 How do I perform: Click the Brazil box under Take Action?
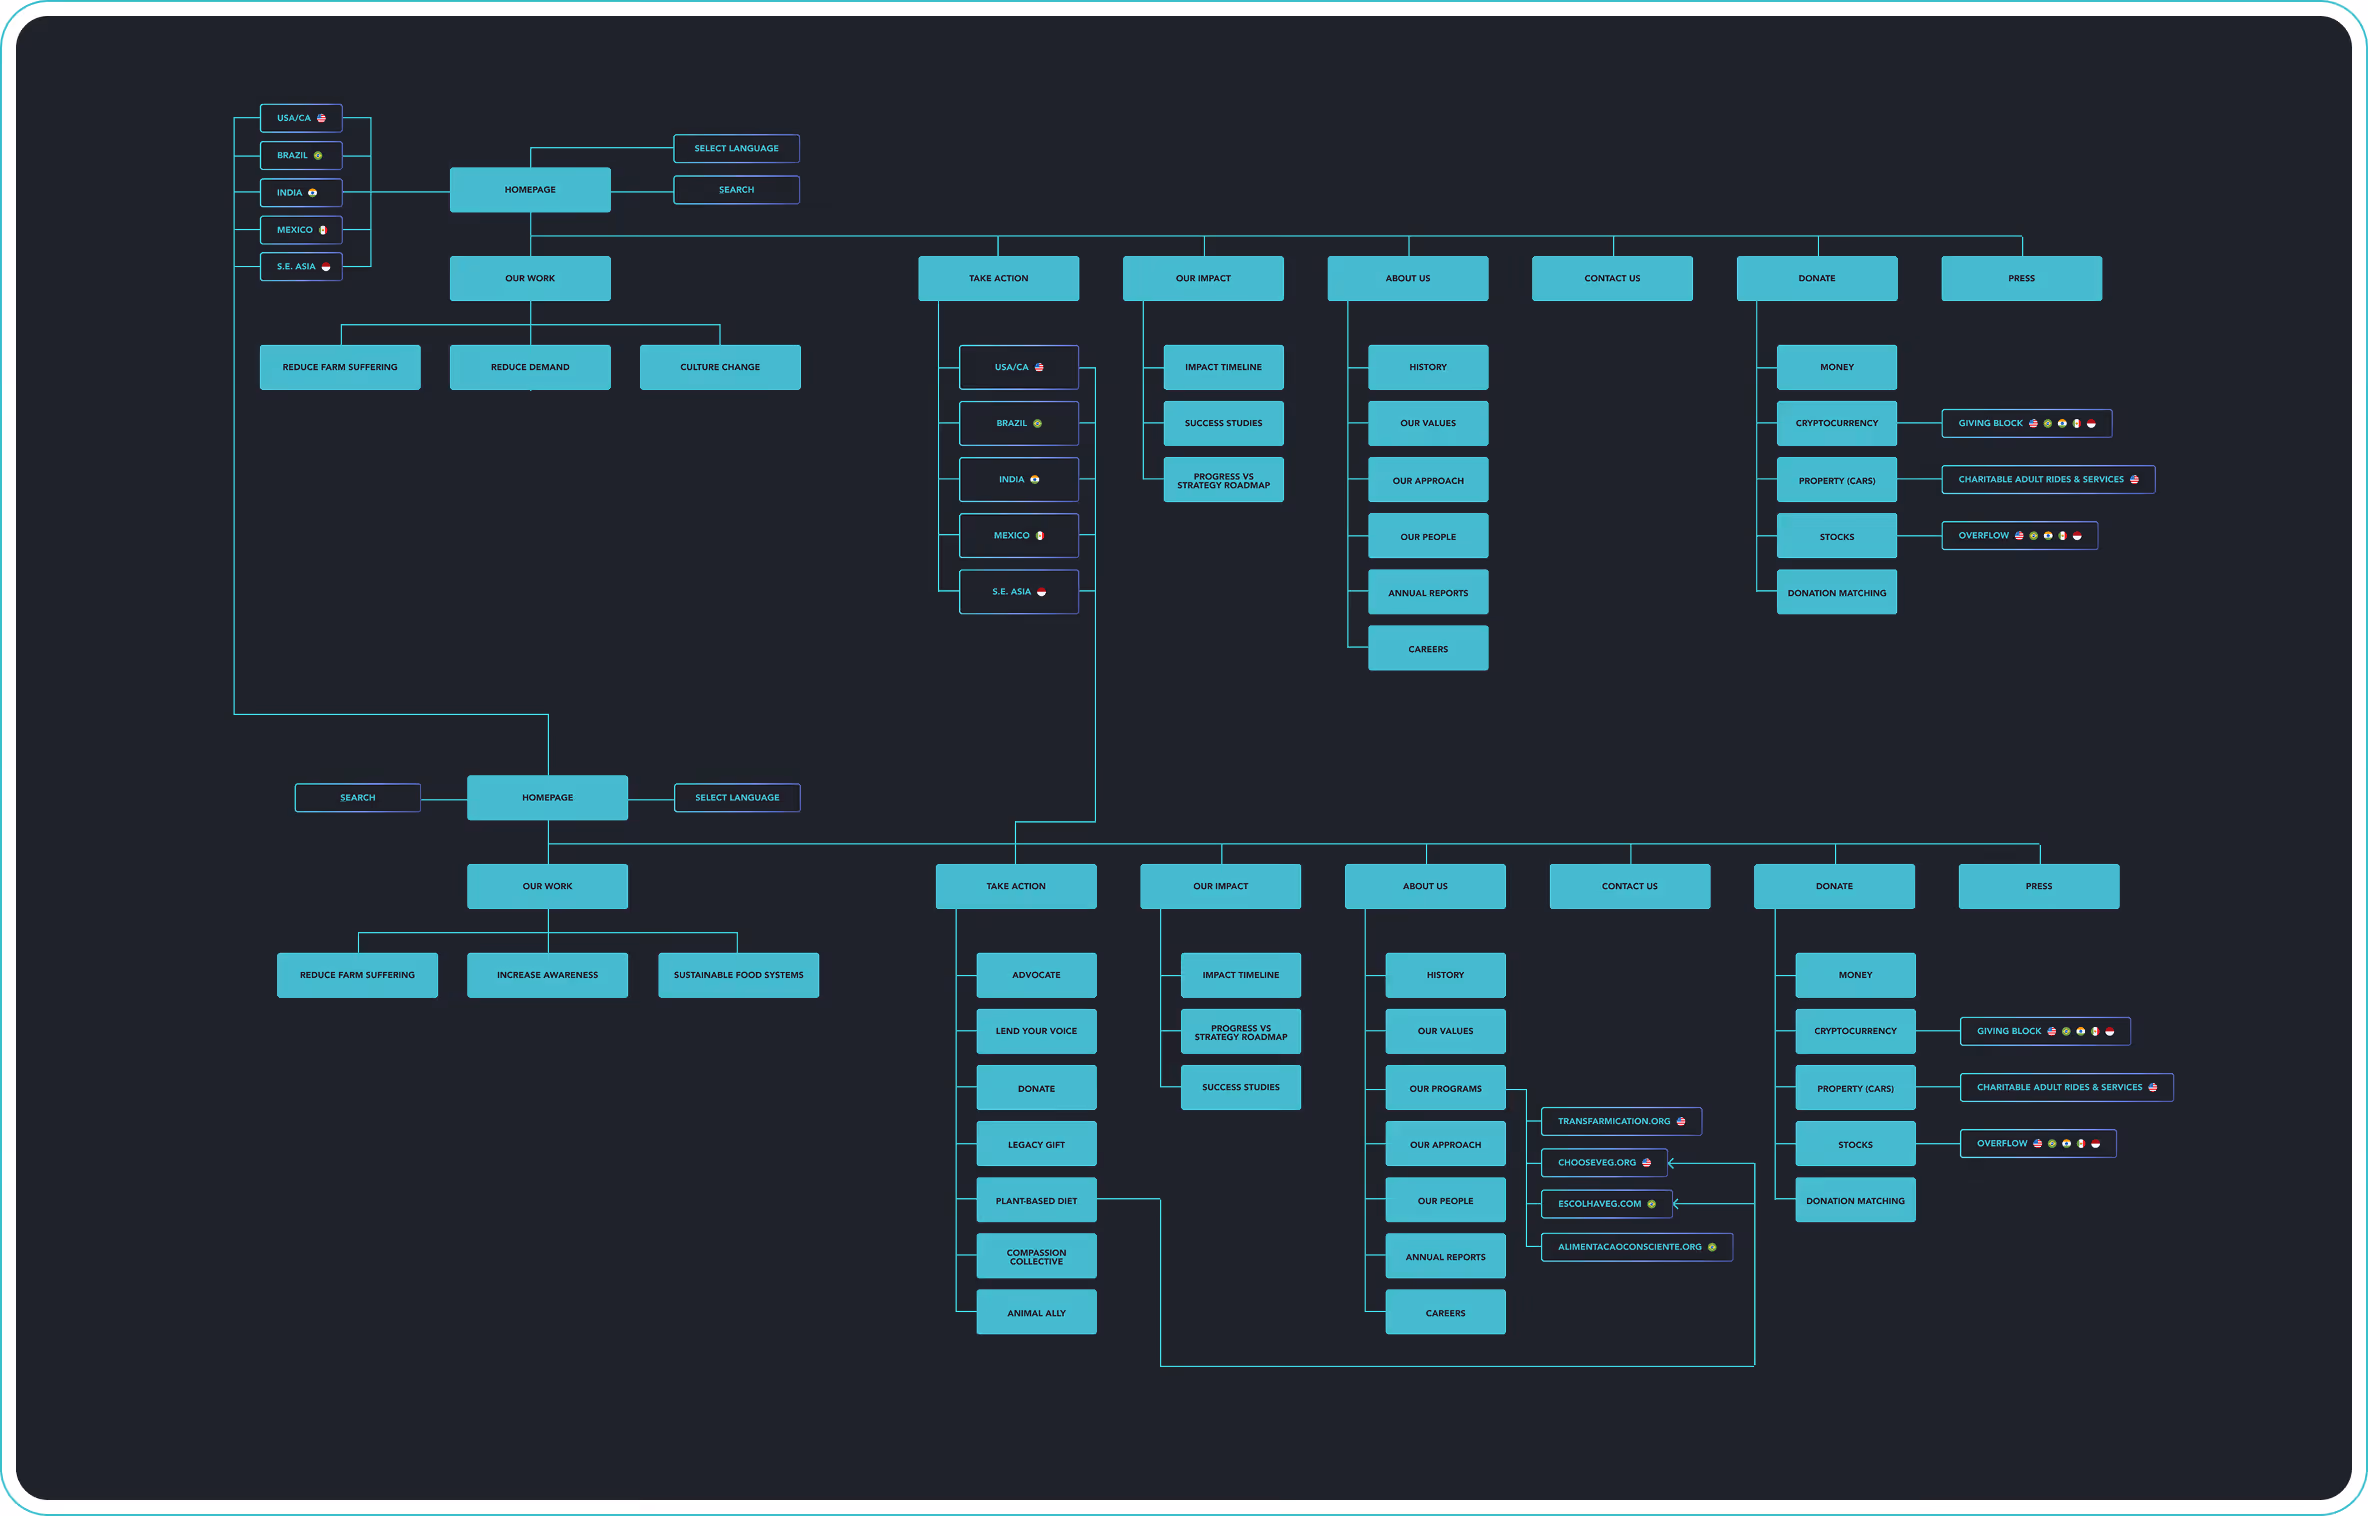click(1019, 423)
